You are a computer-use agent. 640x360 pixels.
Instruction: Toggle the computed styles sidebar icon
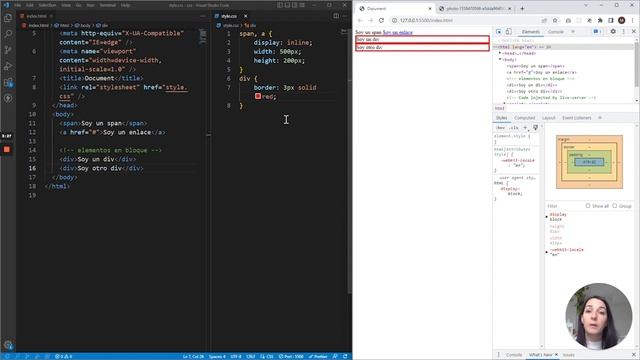click(x=536, y=128)
